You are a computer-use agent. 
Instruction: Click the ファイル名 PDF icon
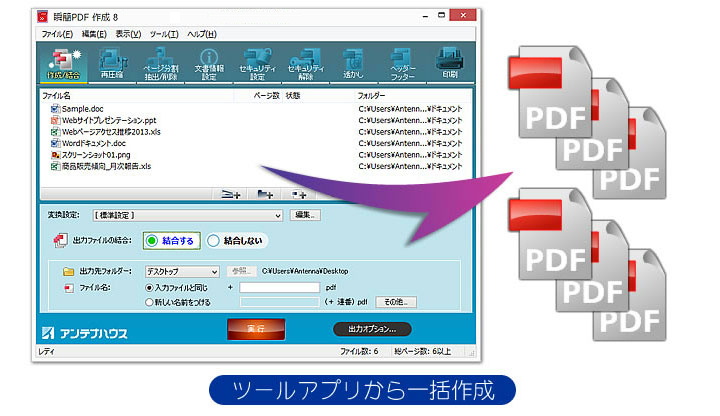(68, 288)
